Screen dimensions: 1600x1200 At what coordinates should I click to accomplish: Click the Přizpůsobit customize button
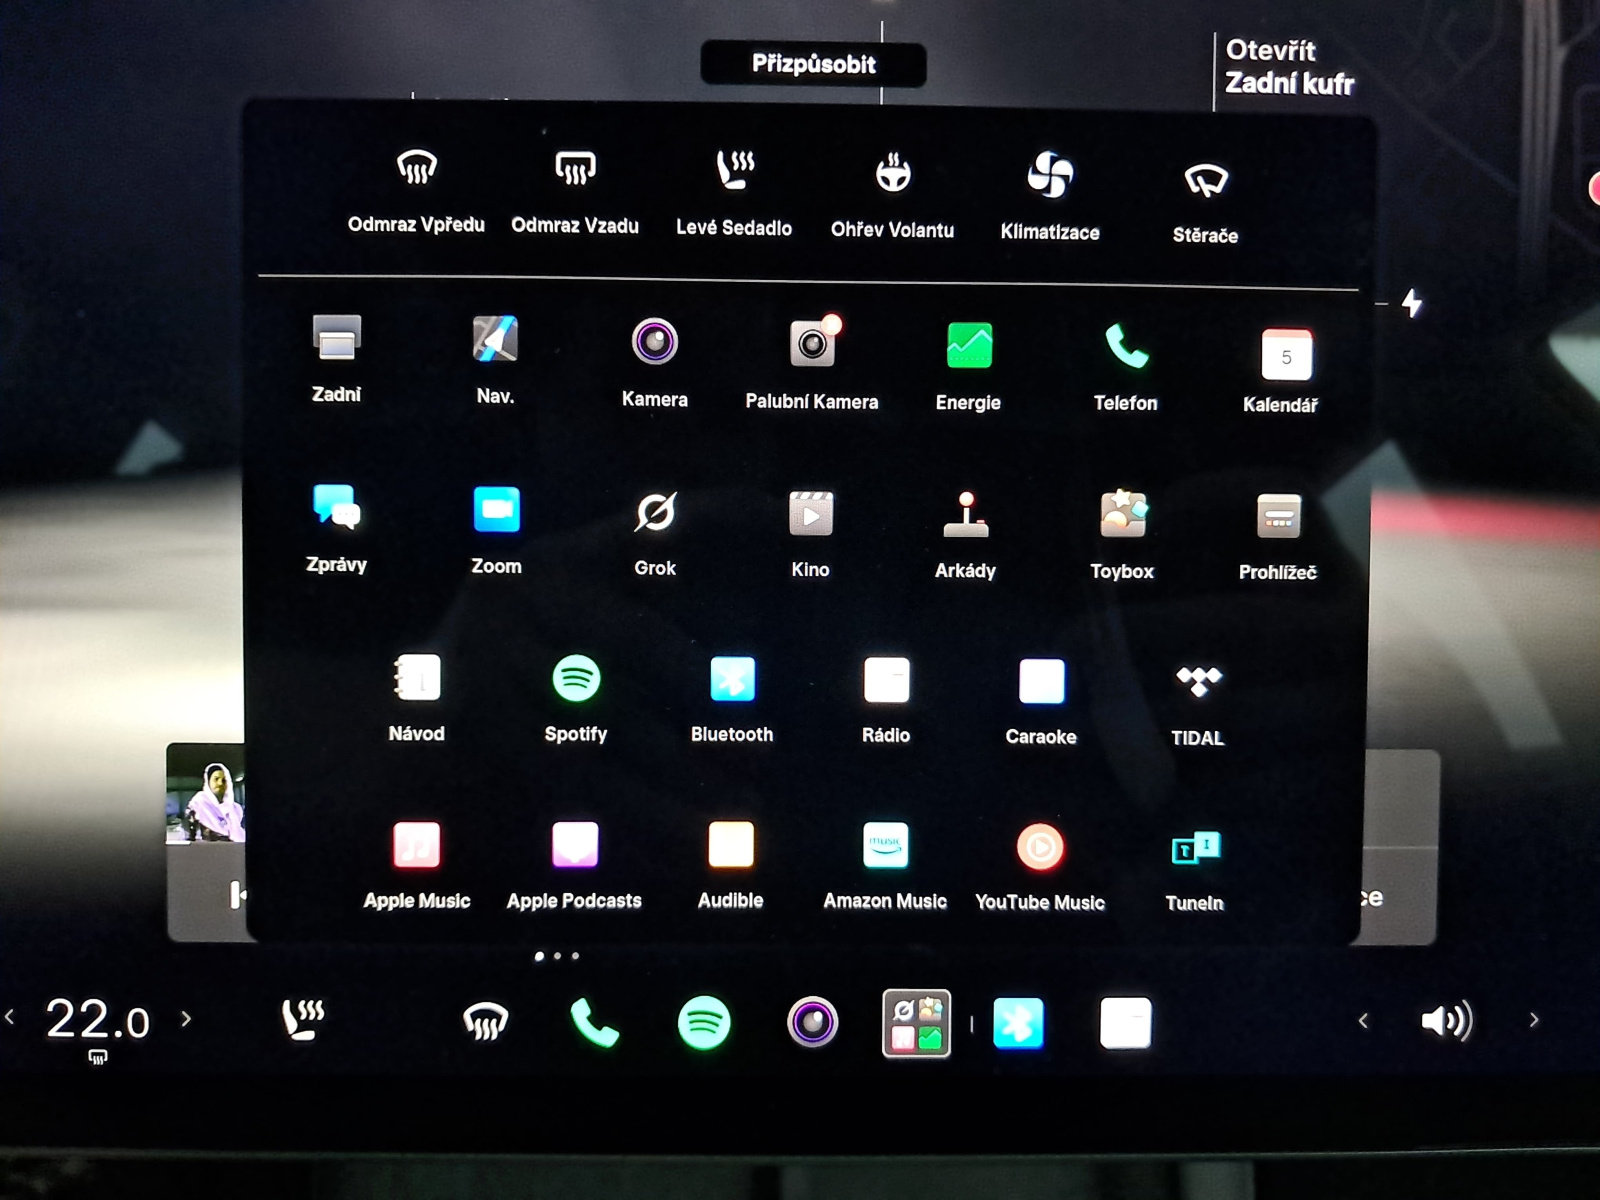[813, 64]
